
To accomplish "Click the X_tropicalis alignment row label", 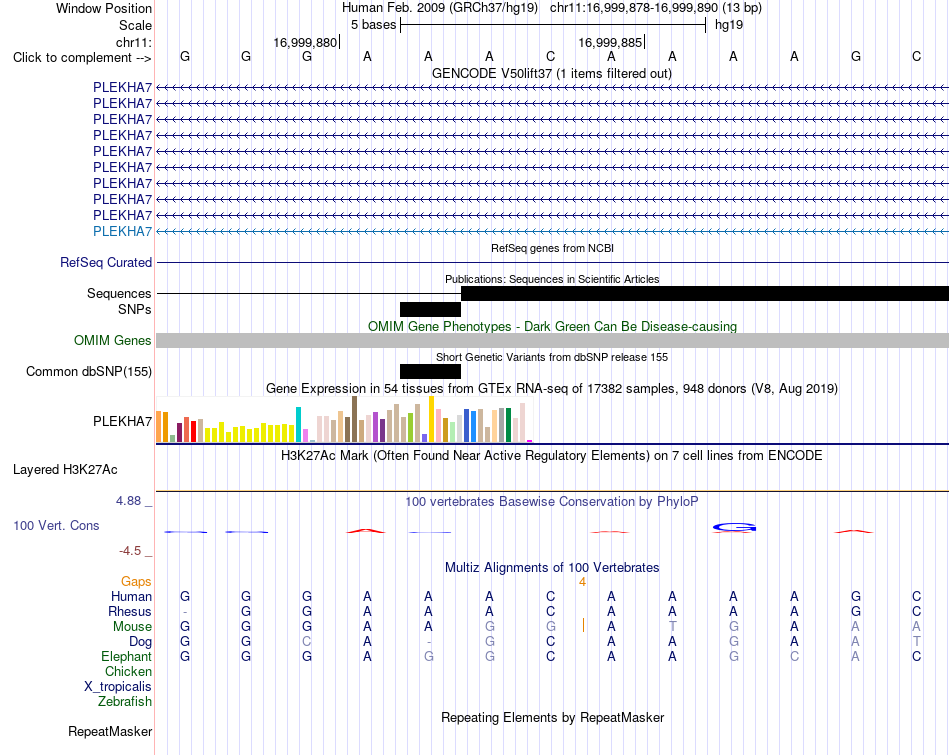I will point(118,687).
